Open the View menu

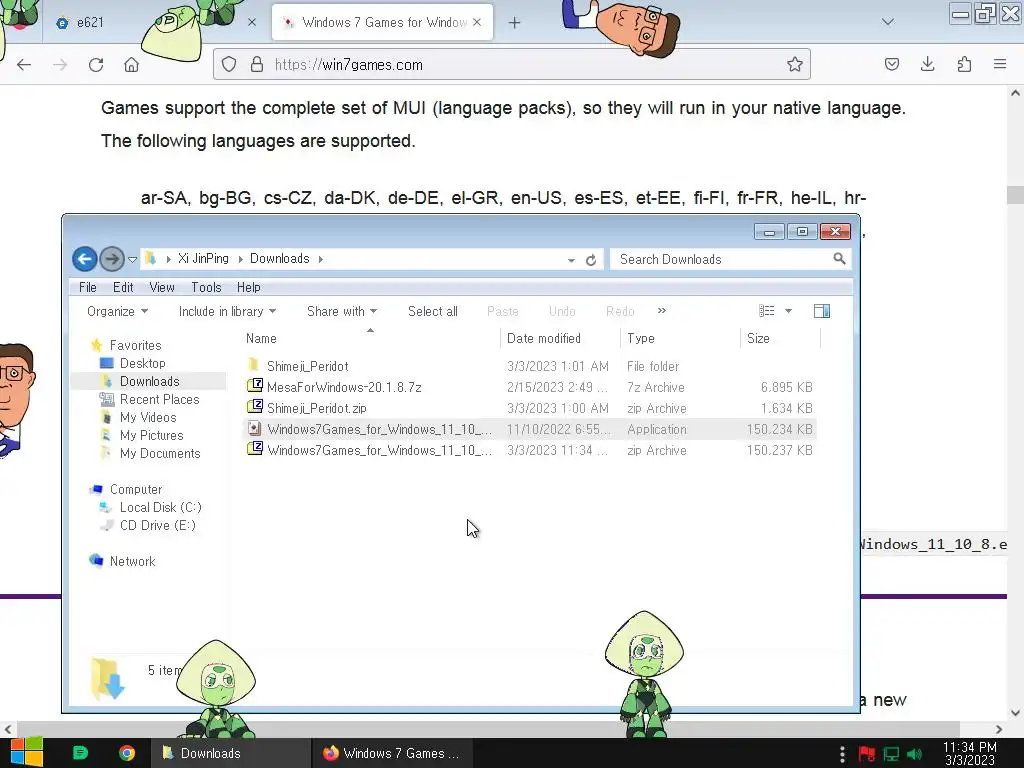pyautogui.click(x=161, y=287)
